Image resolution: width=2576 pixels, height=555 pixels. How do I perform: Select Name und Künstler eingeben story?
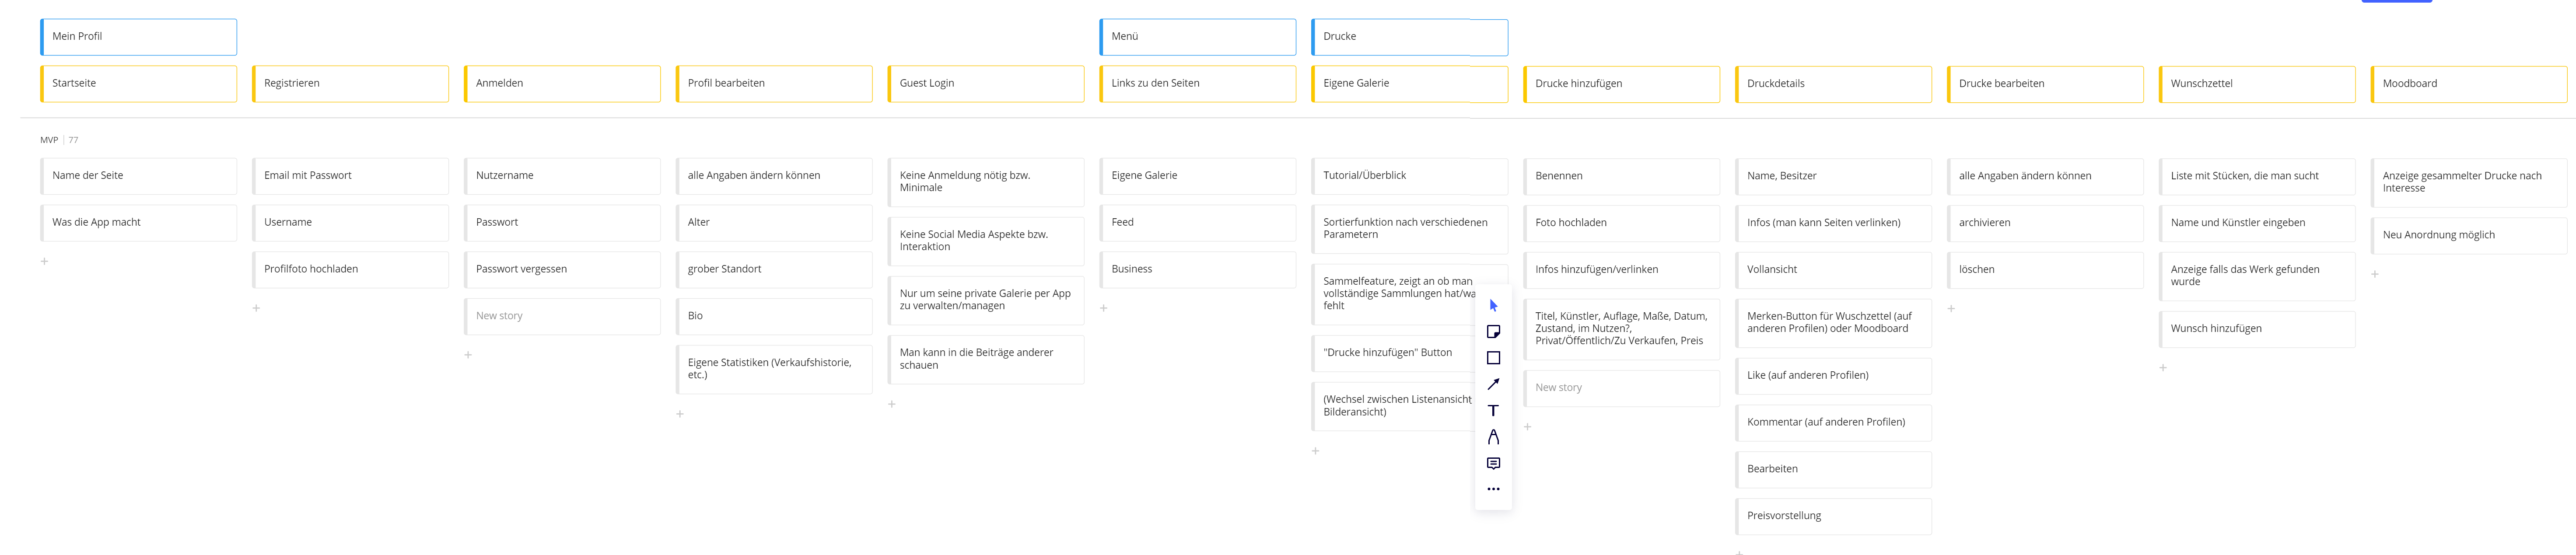pyautogui.click(x=2257, y=223)
